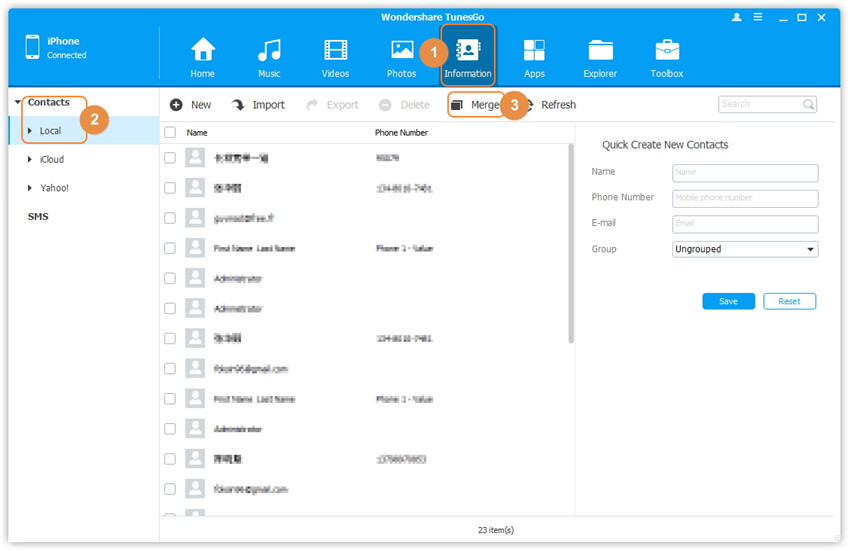
Task: Go to the Videos section icon
Action: coord(336,51)
